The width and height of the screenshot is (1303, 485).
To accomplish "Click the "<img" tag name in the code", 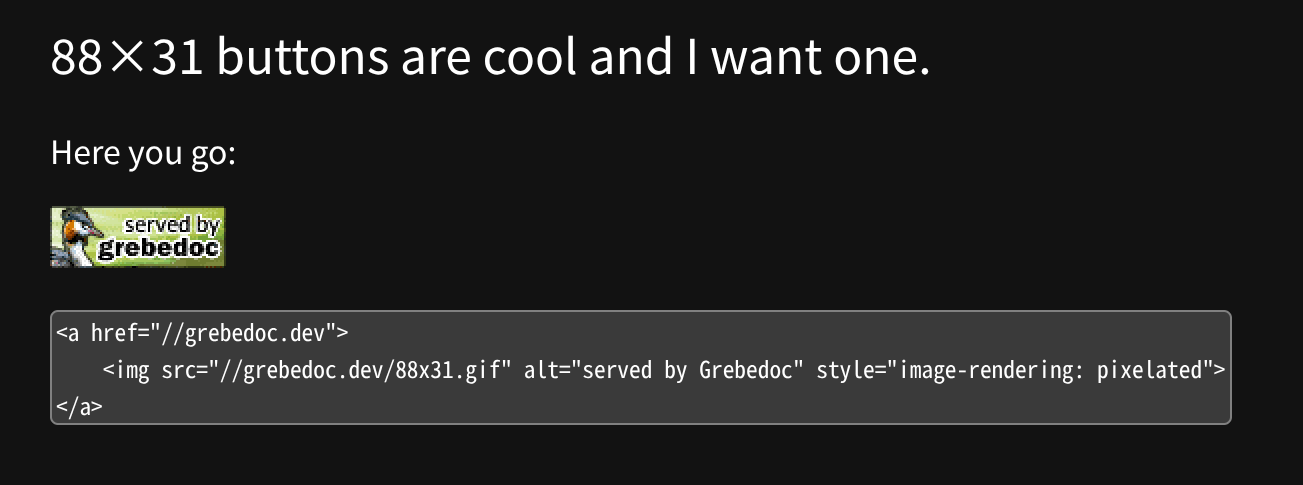I will (x=126, y=370).
